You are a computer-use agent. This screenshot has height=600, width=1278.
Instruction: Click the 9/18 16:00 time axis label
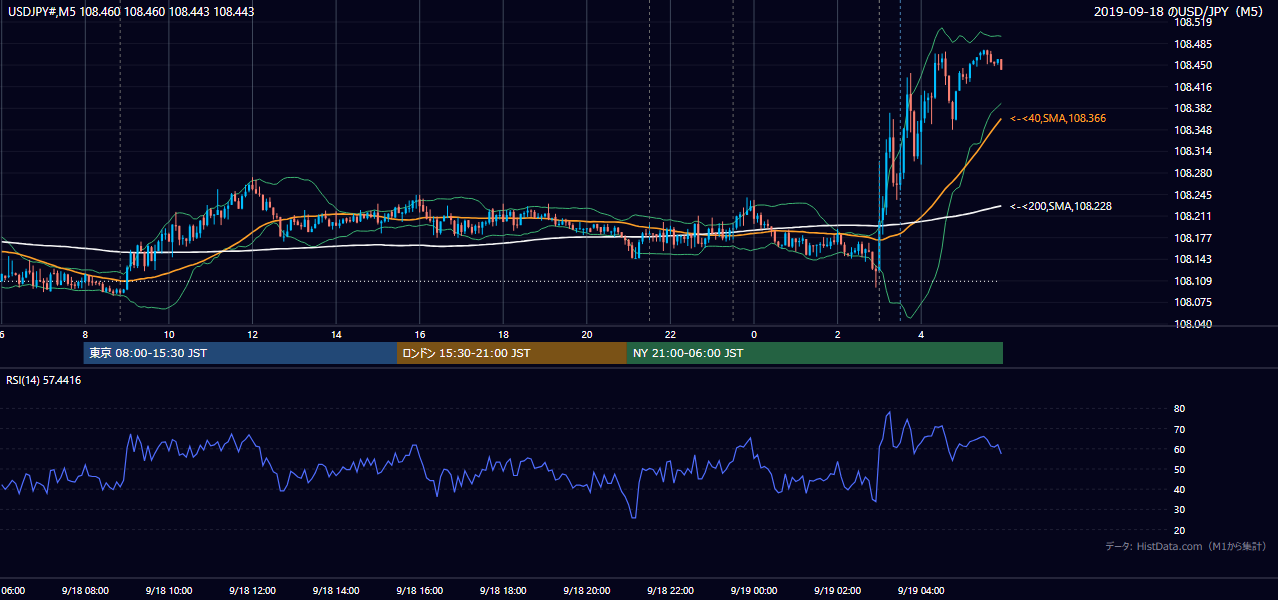pos(419,591)
